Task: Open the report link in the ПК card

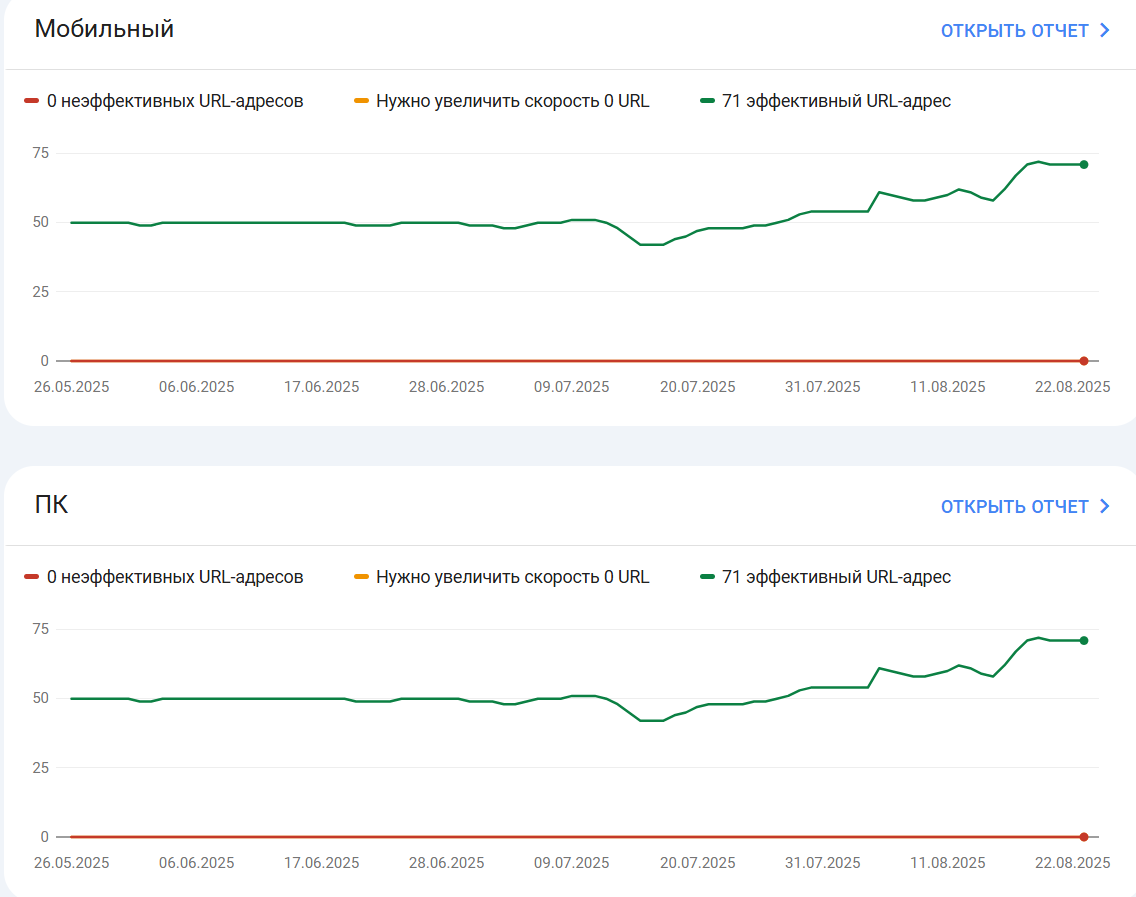Action: [1025, 506]
